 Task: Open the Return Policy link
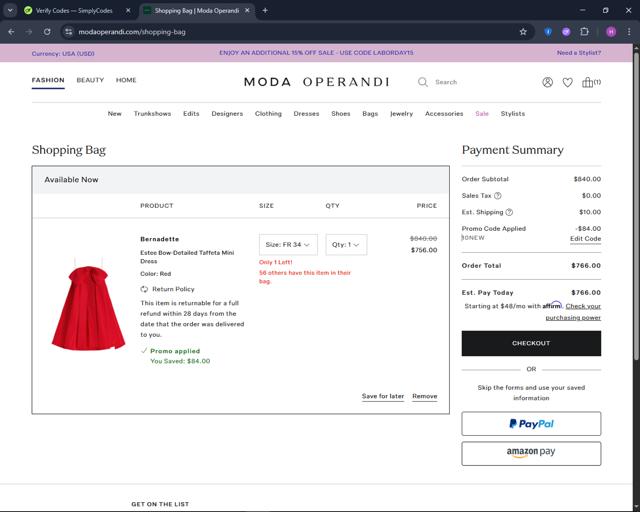click(173, 289)
